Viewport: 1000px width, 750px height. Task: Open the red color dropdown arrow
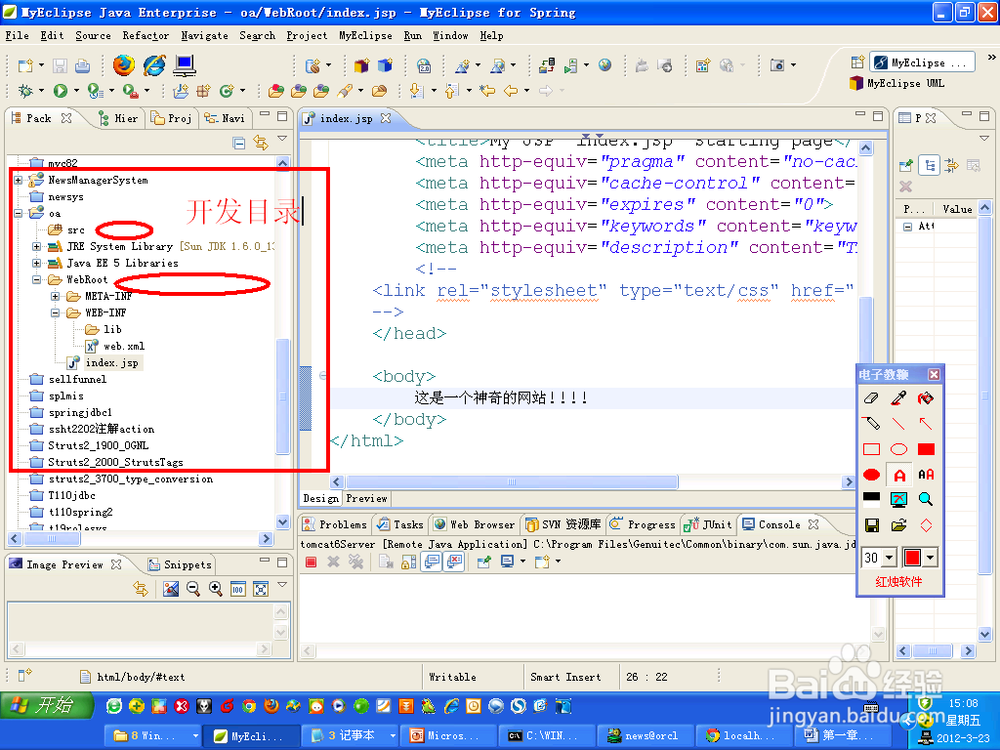click(x=930, y=558)
